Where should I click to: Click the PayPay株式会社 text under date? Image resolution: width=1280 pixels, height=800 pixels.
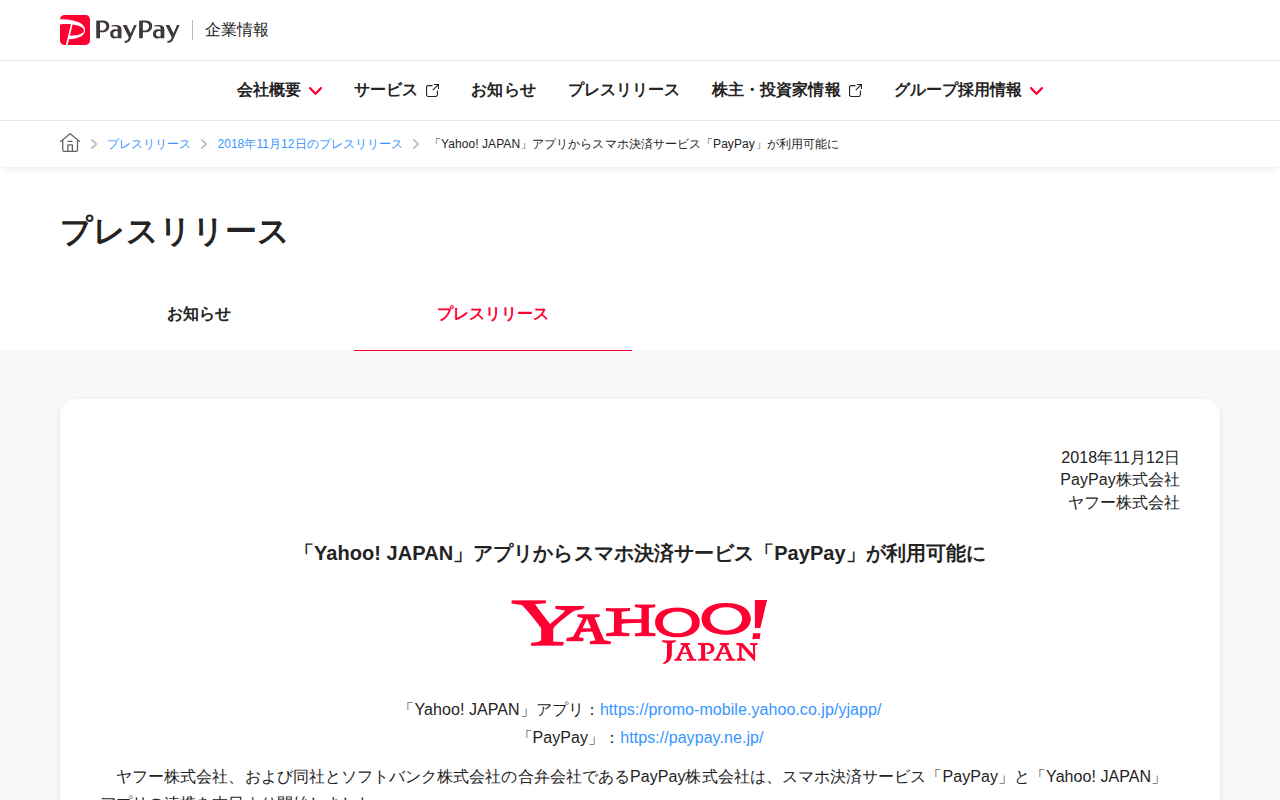(x=1120, y=480)
